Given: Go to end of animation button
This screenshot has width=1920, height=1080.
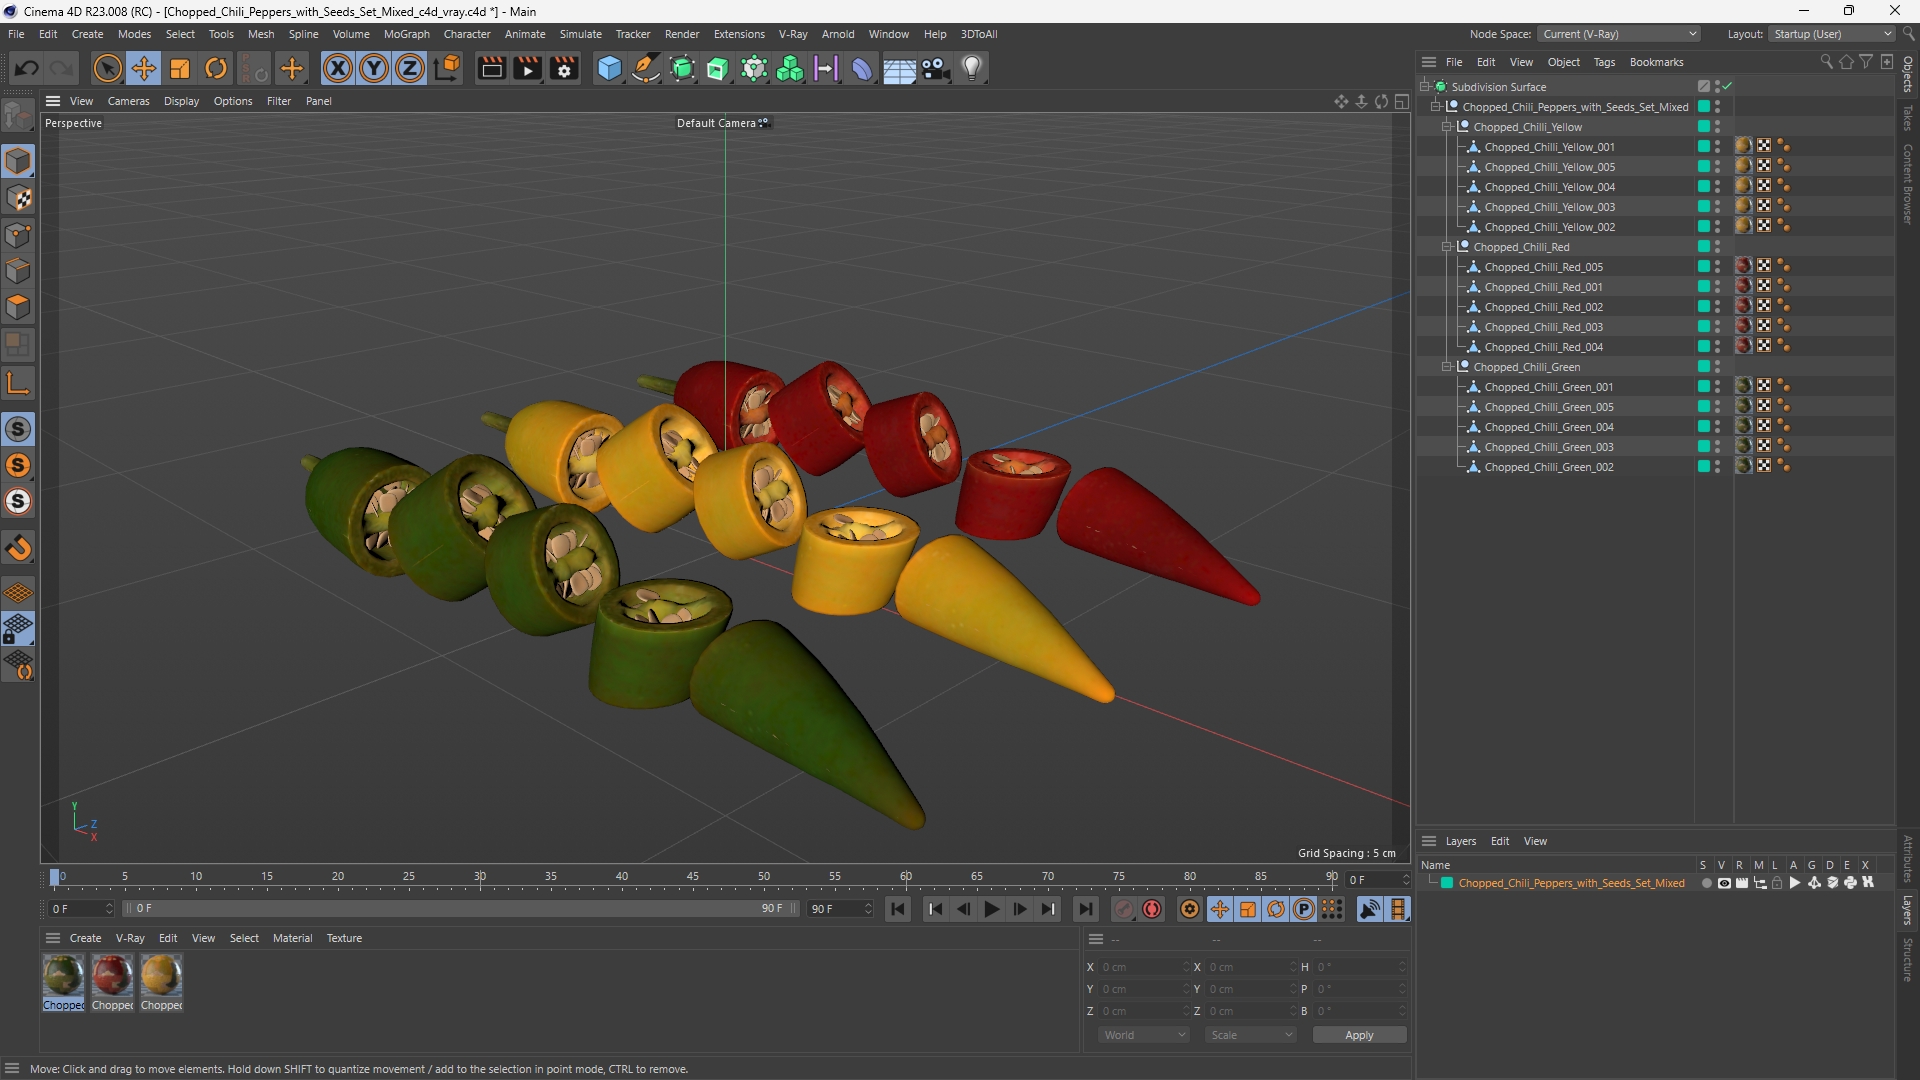Looking at the screenshot, I should pyautogui.click(x=1085, y=909).
